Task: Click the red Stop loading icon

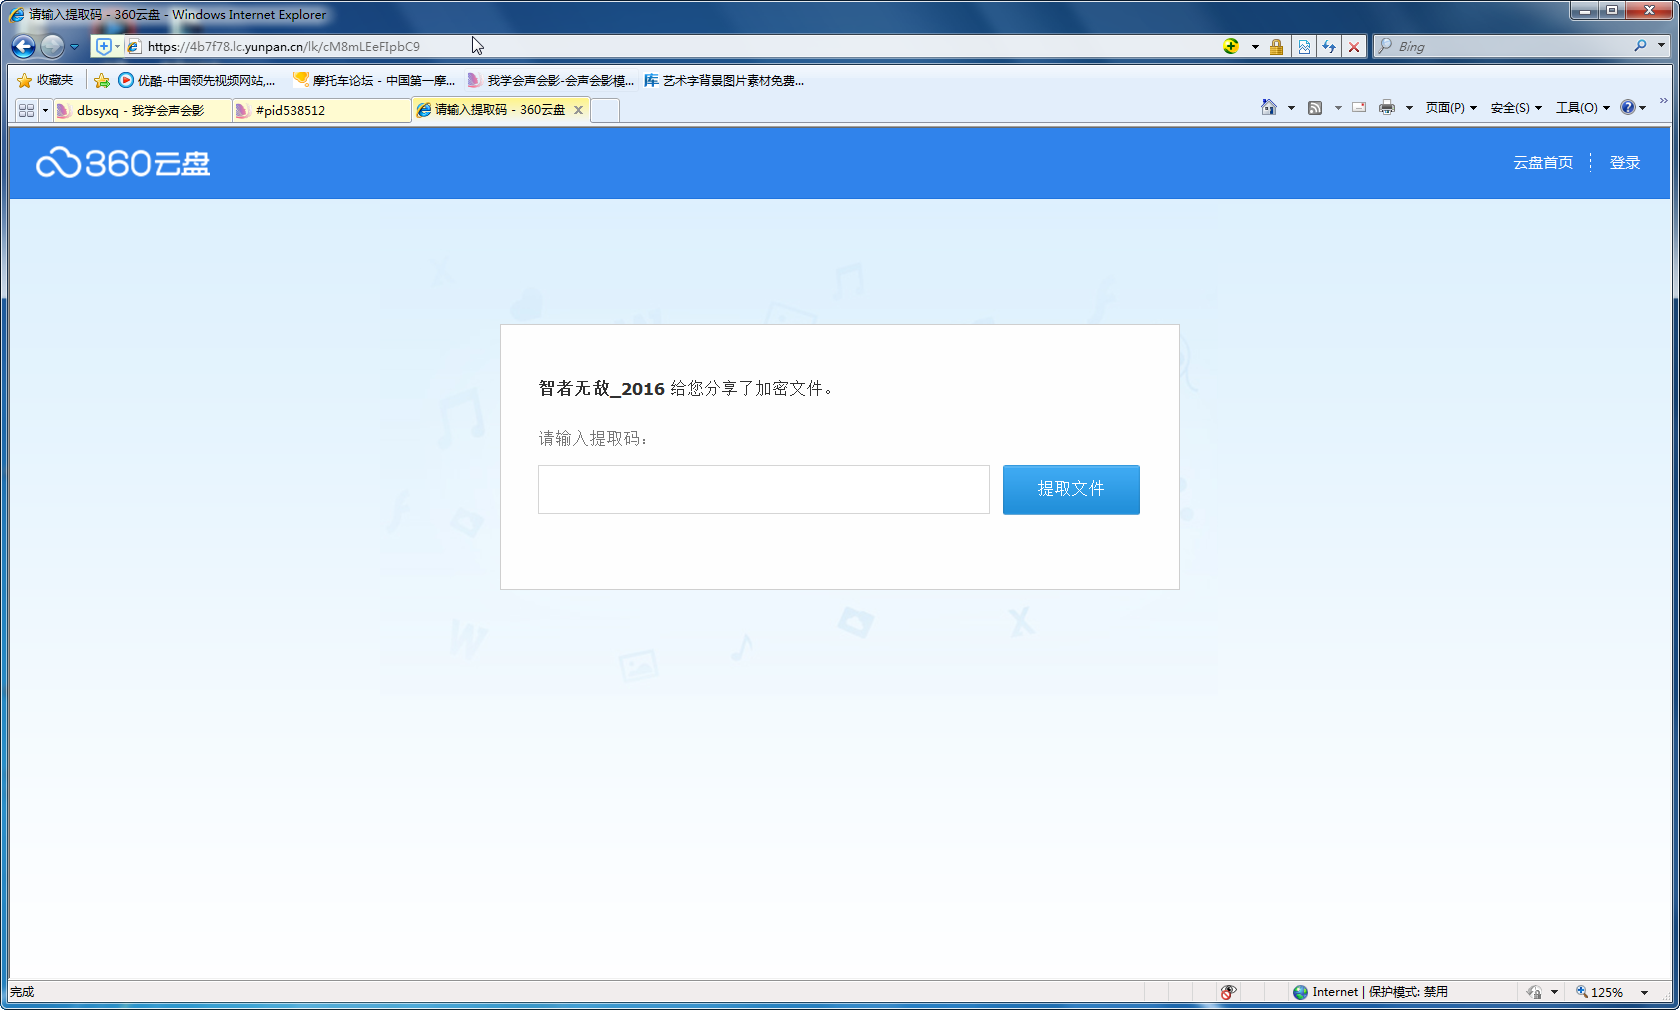Action: 1354,47
